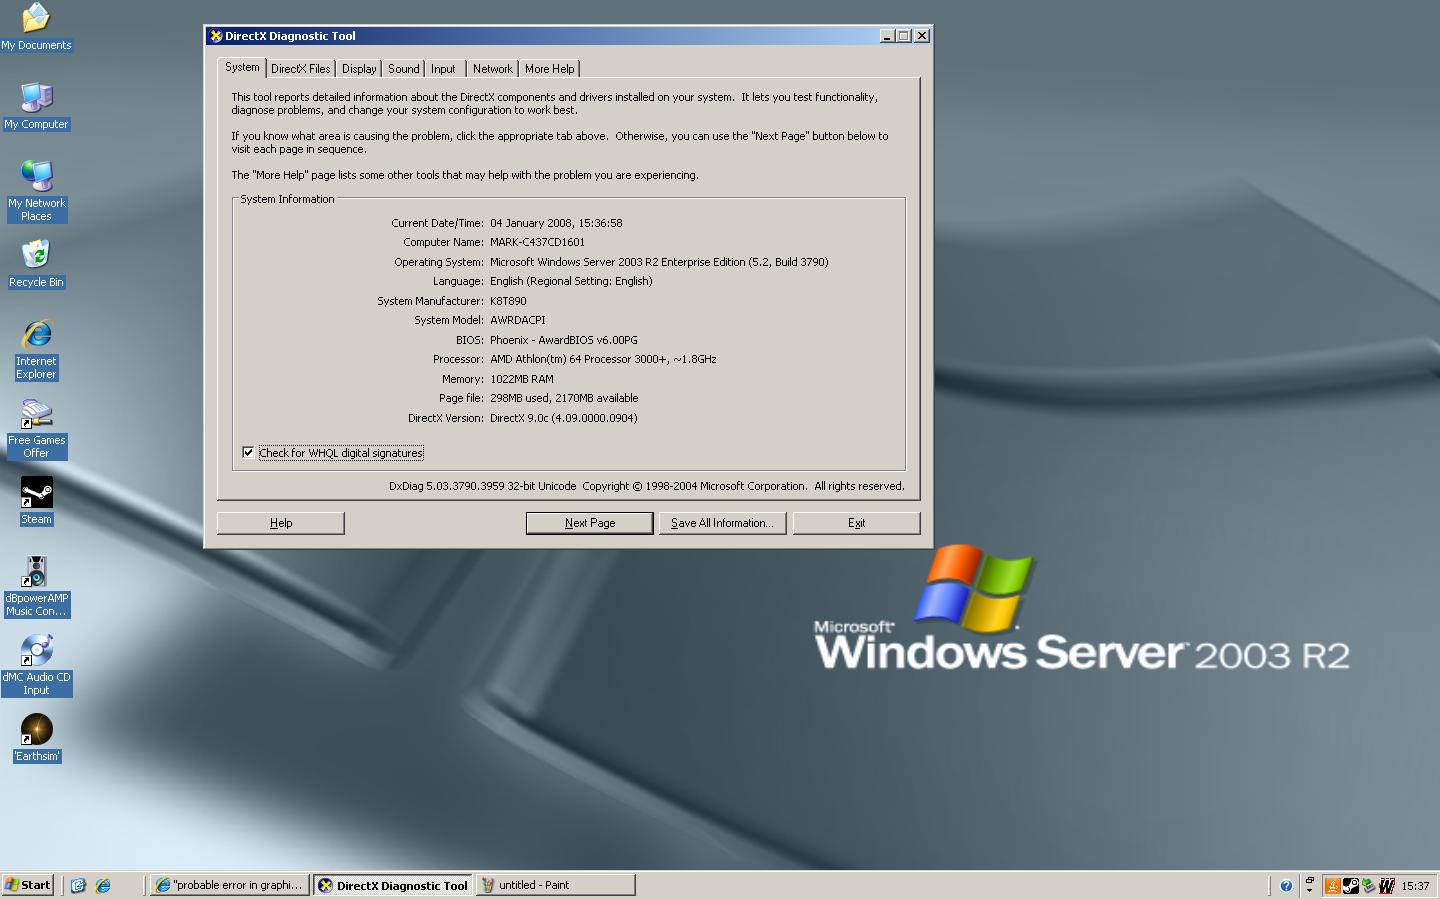
Task: Select the Recycle Bin desktop icon
Action: (x=36, y=264)
